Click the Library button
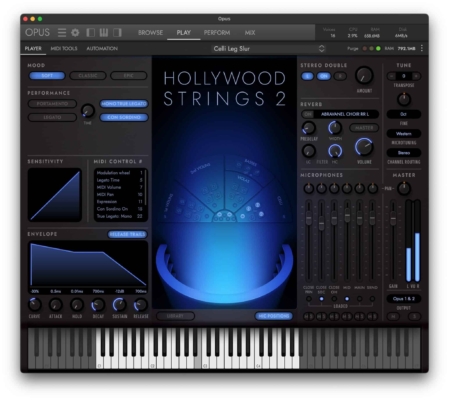This screenshot has height=400, width=449. [x=175, y=316]
